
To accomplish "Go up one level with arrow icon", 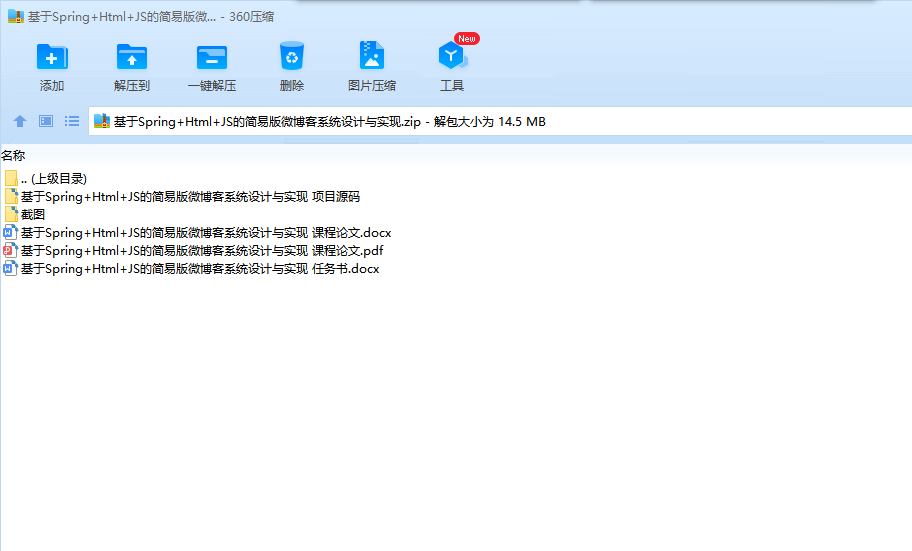I will 20,121.
